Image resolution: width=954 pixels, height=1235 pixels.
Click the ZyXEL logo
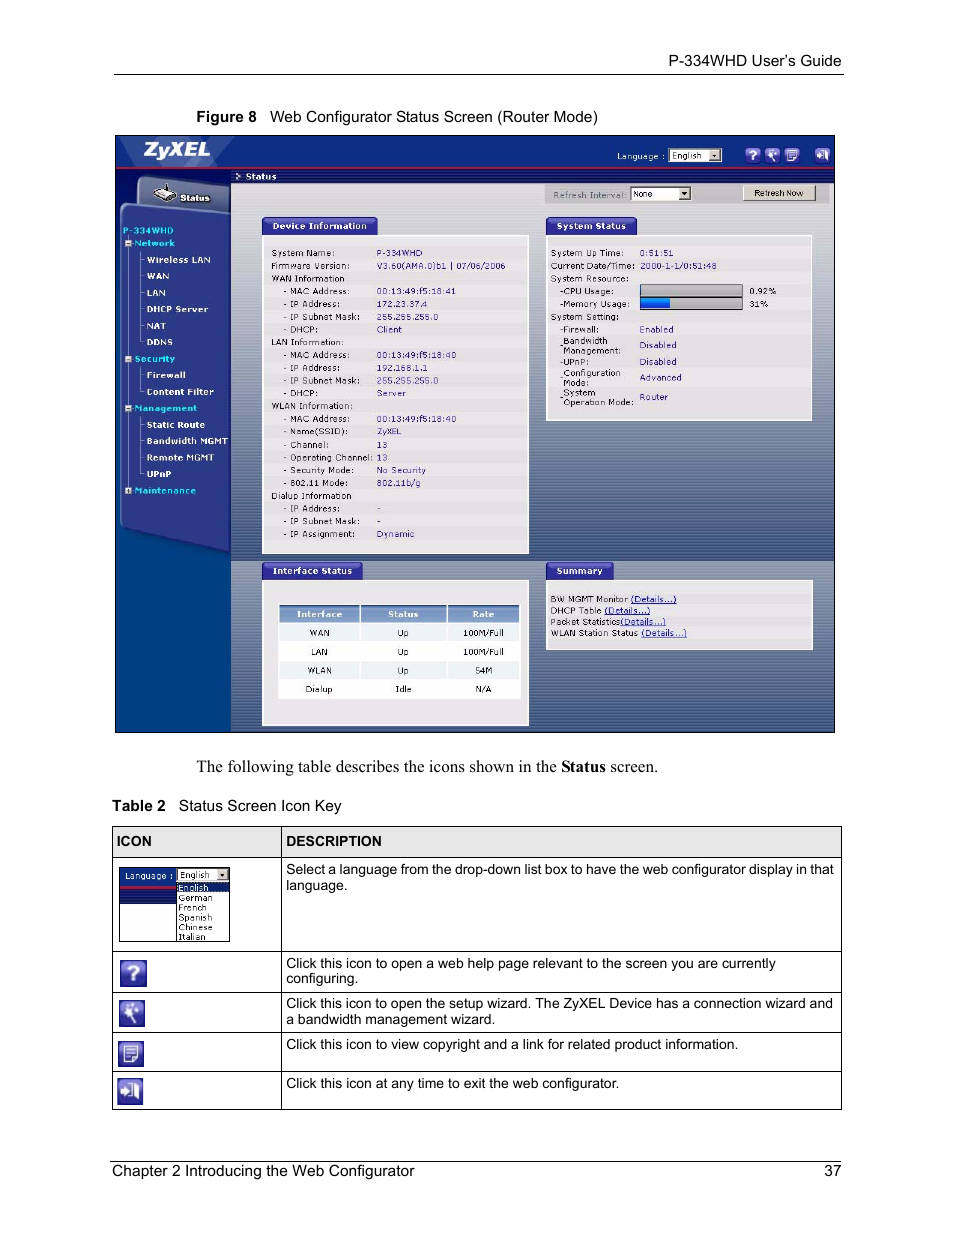pyautogui.click(x=177, y=150)
